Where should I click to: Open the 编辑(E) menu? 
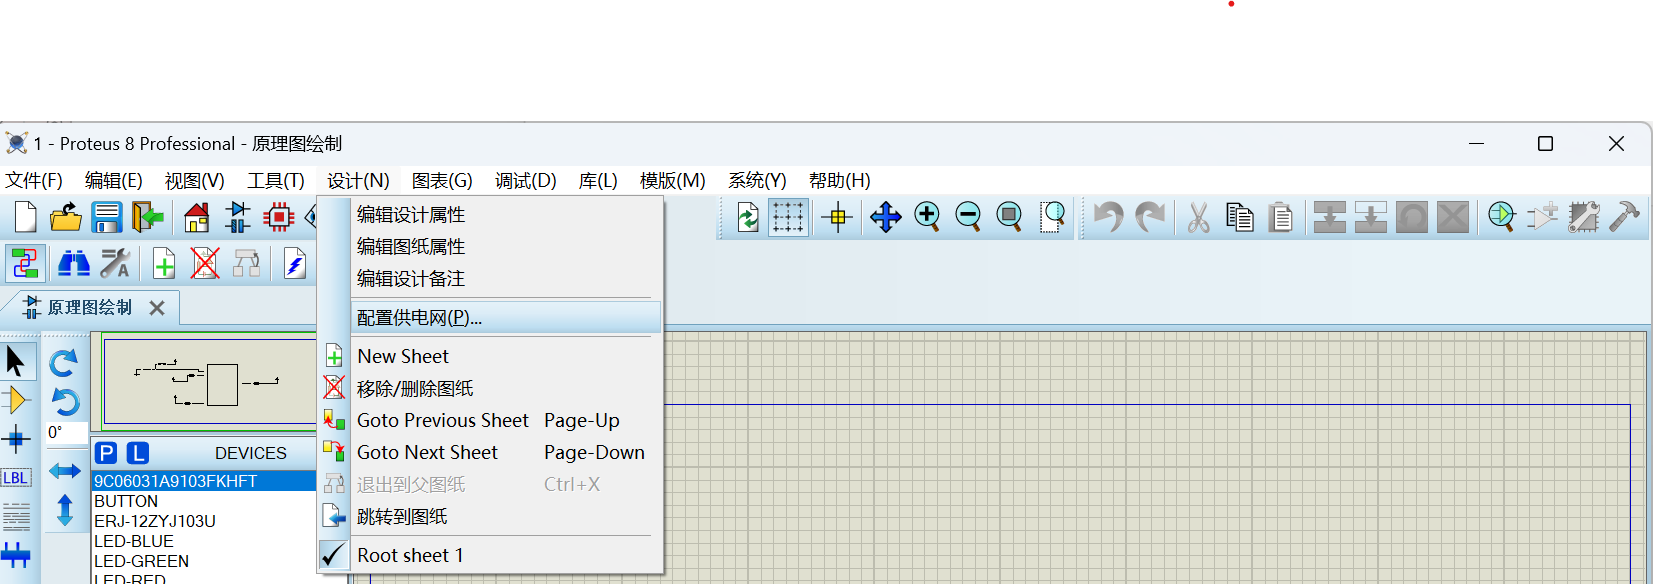114,181
